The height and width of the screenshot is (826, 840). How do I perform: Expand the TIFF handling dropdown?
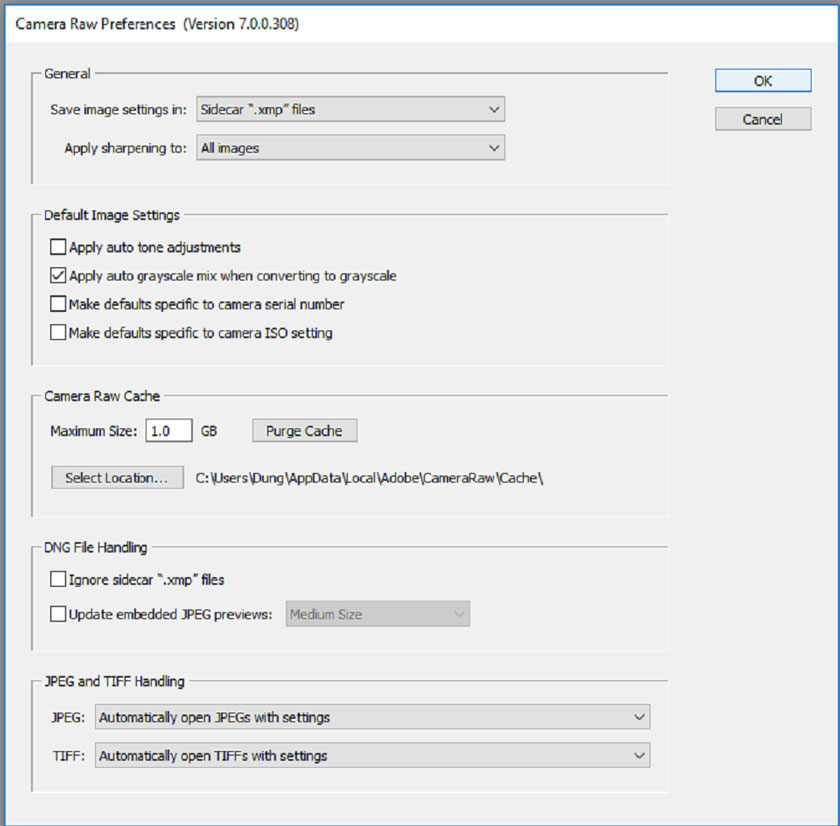tap(372, 755)
